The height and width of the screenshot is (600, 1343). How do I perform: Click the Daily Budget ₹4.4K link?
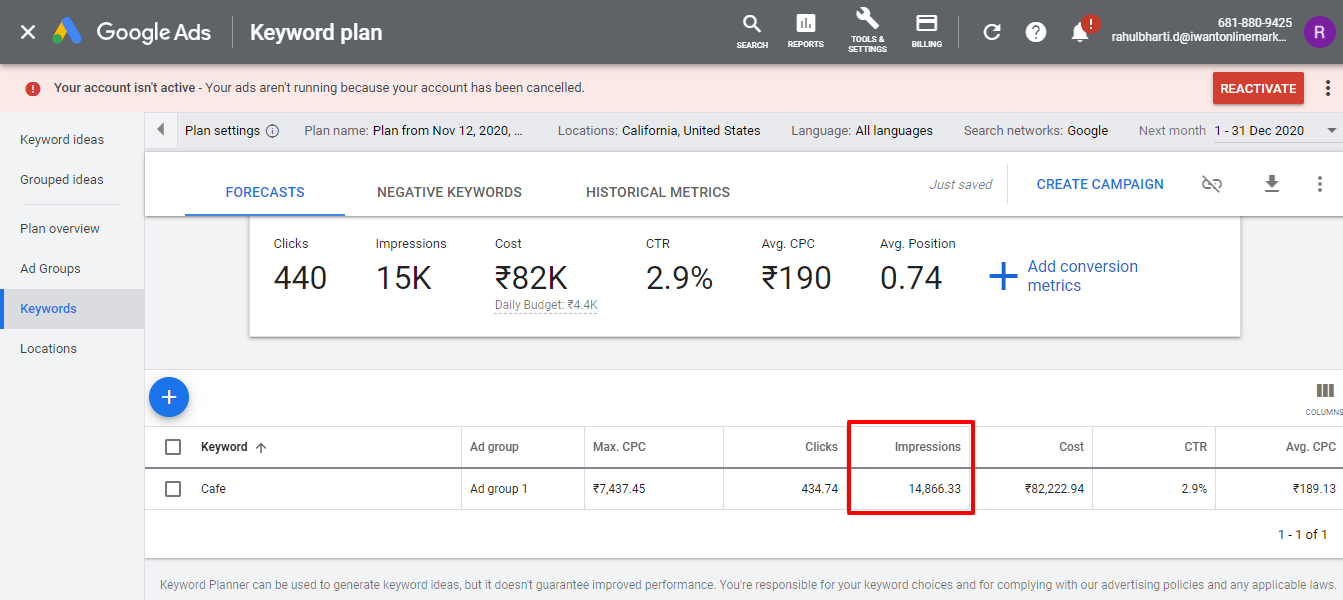pos(546,305)
